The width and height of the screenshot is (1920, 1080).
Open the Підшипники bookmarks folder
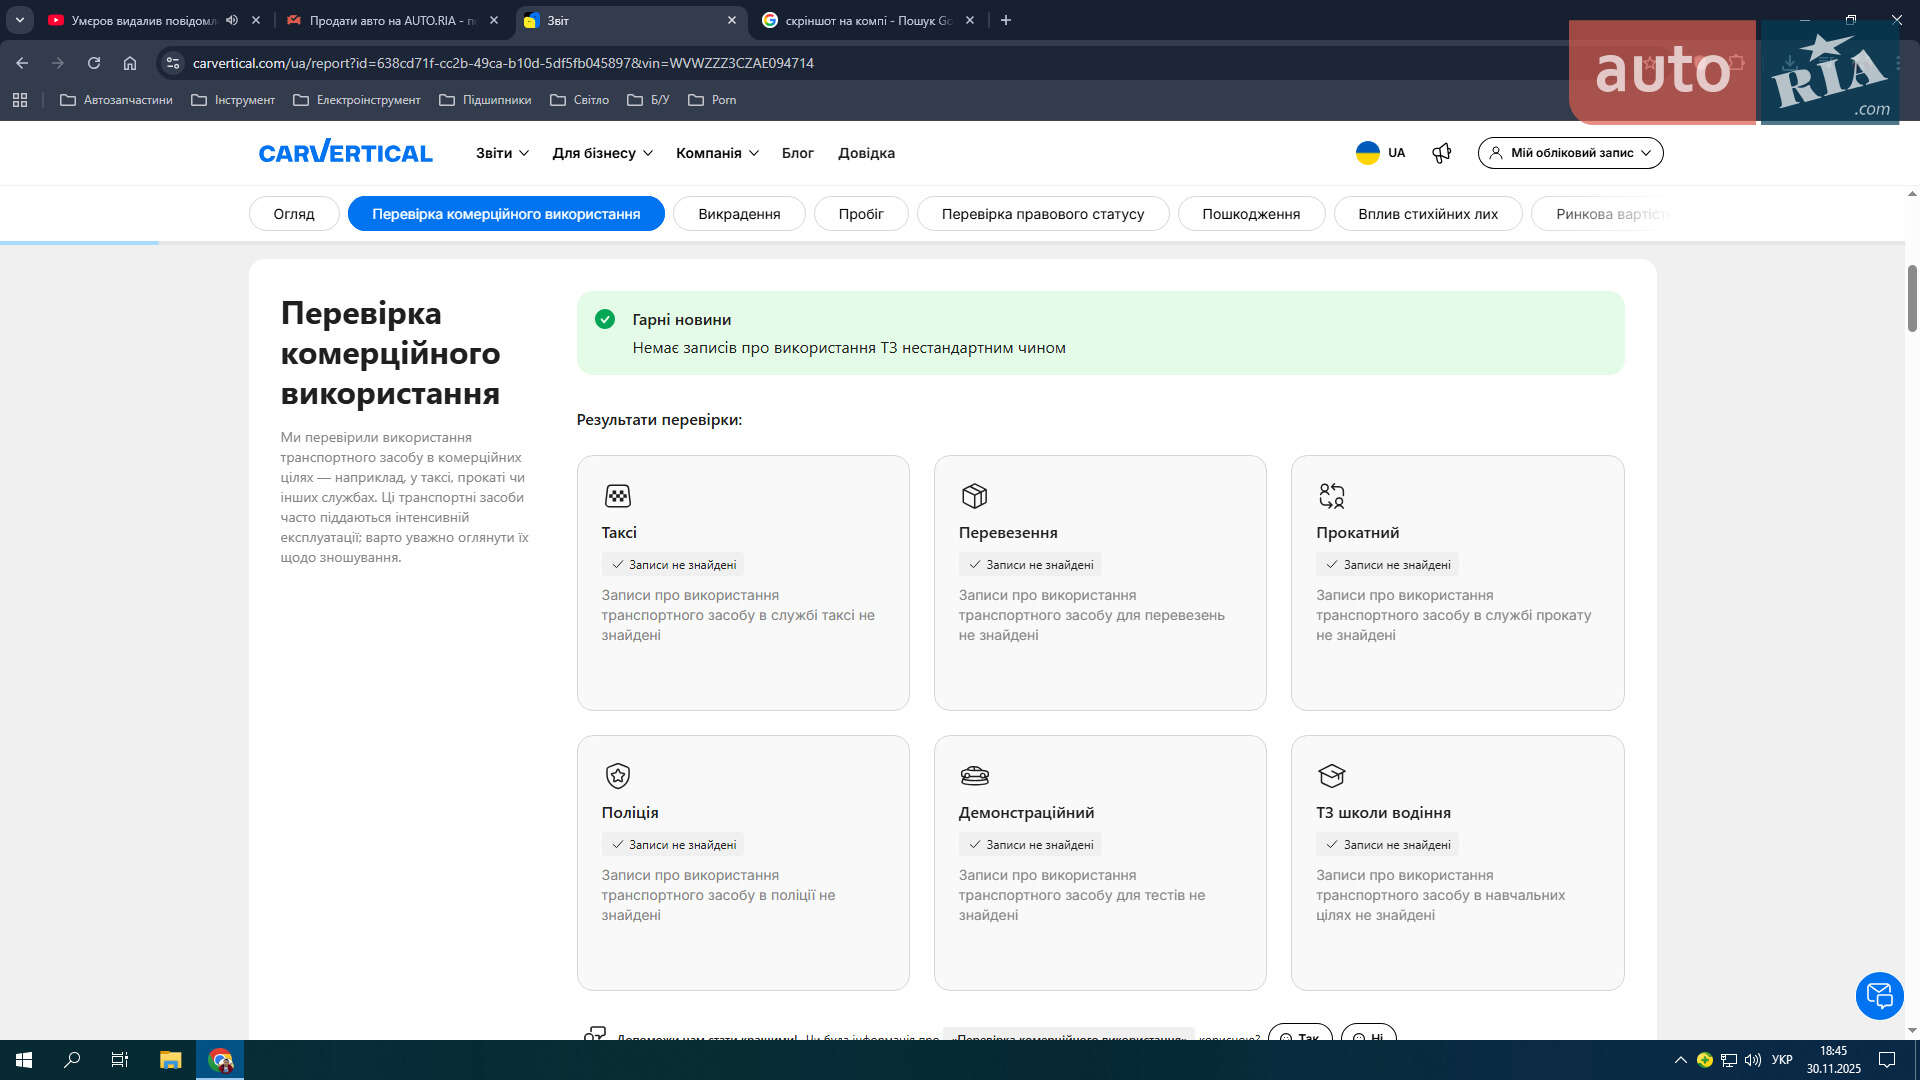485,100
